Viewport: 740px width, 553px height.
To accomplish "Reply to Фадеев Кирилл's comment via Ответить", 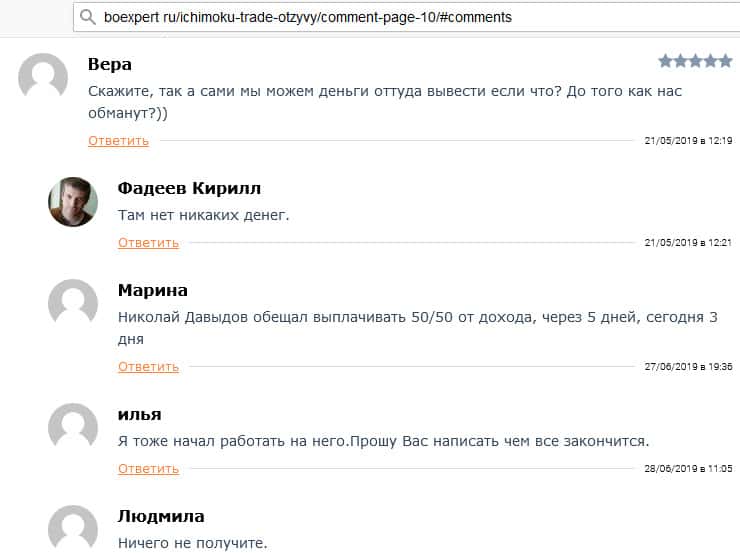I will click(x=148, y=243).
